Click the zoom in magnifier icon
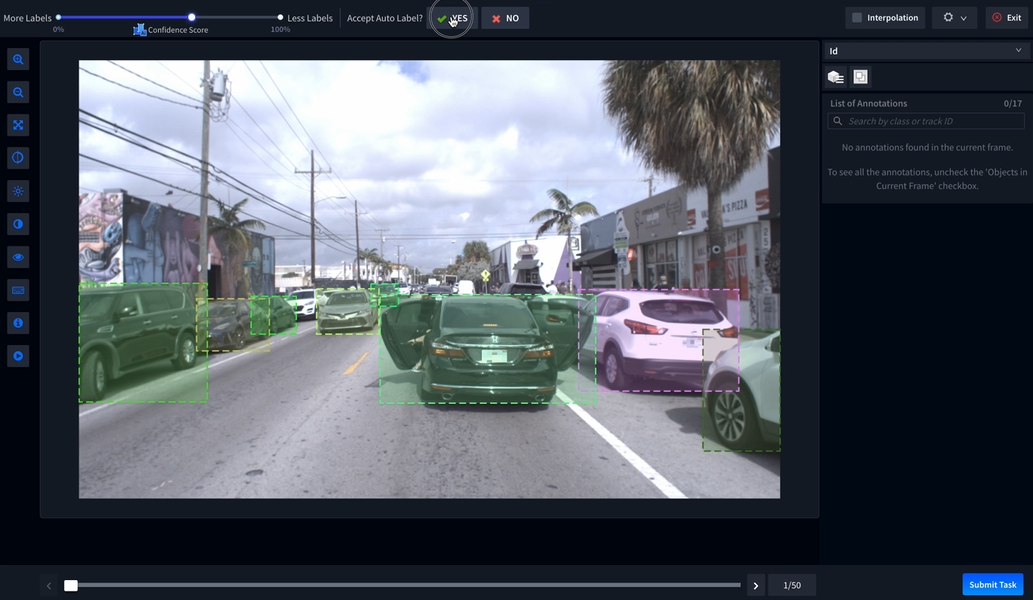The image size is (1033, 600). click(x=18, y=60)
